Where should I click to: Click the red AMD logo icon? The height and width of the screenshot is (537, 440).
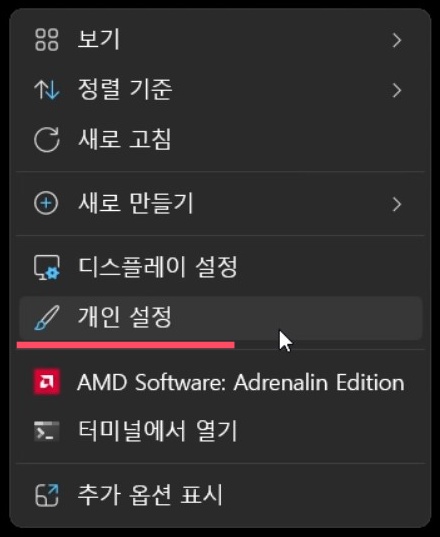47,382
